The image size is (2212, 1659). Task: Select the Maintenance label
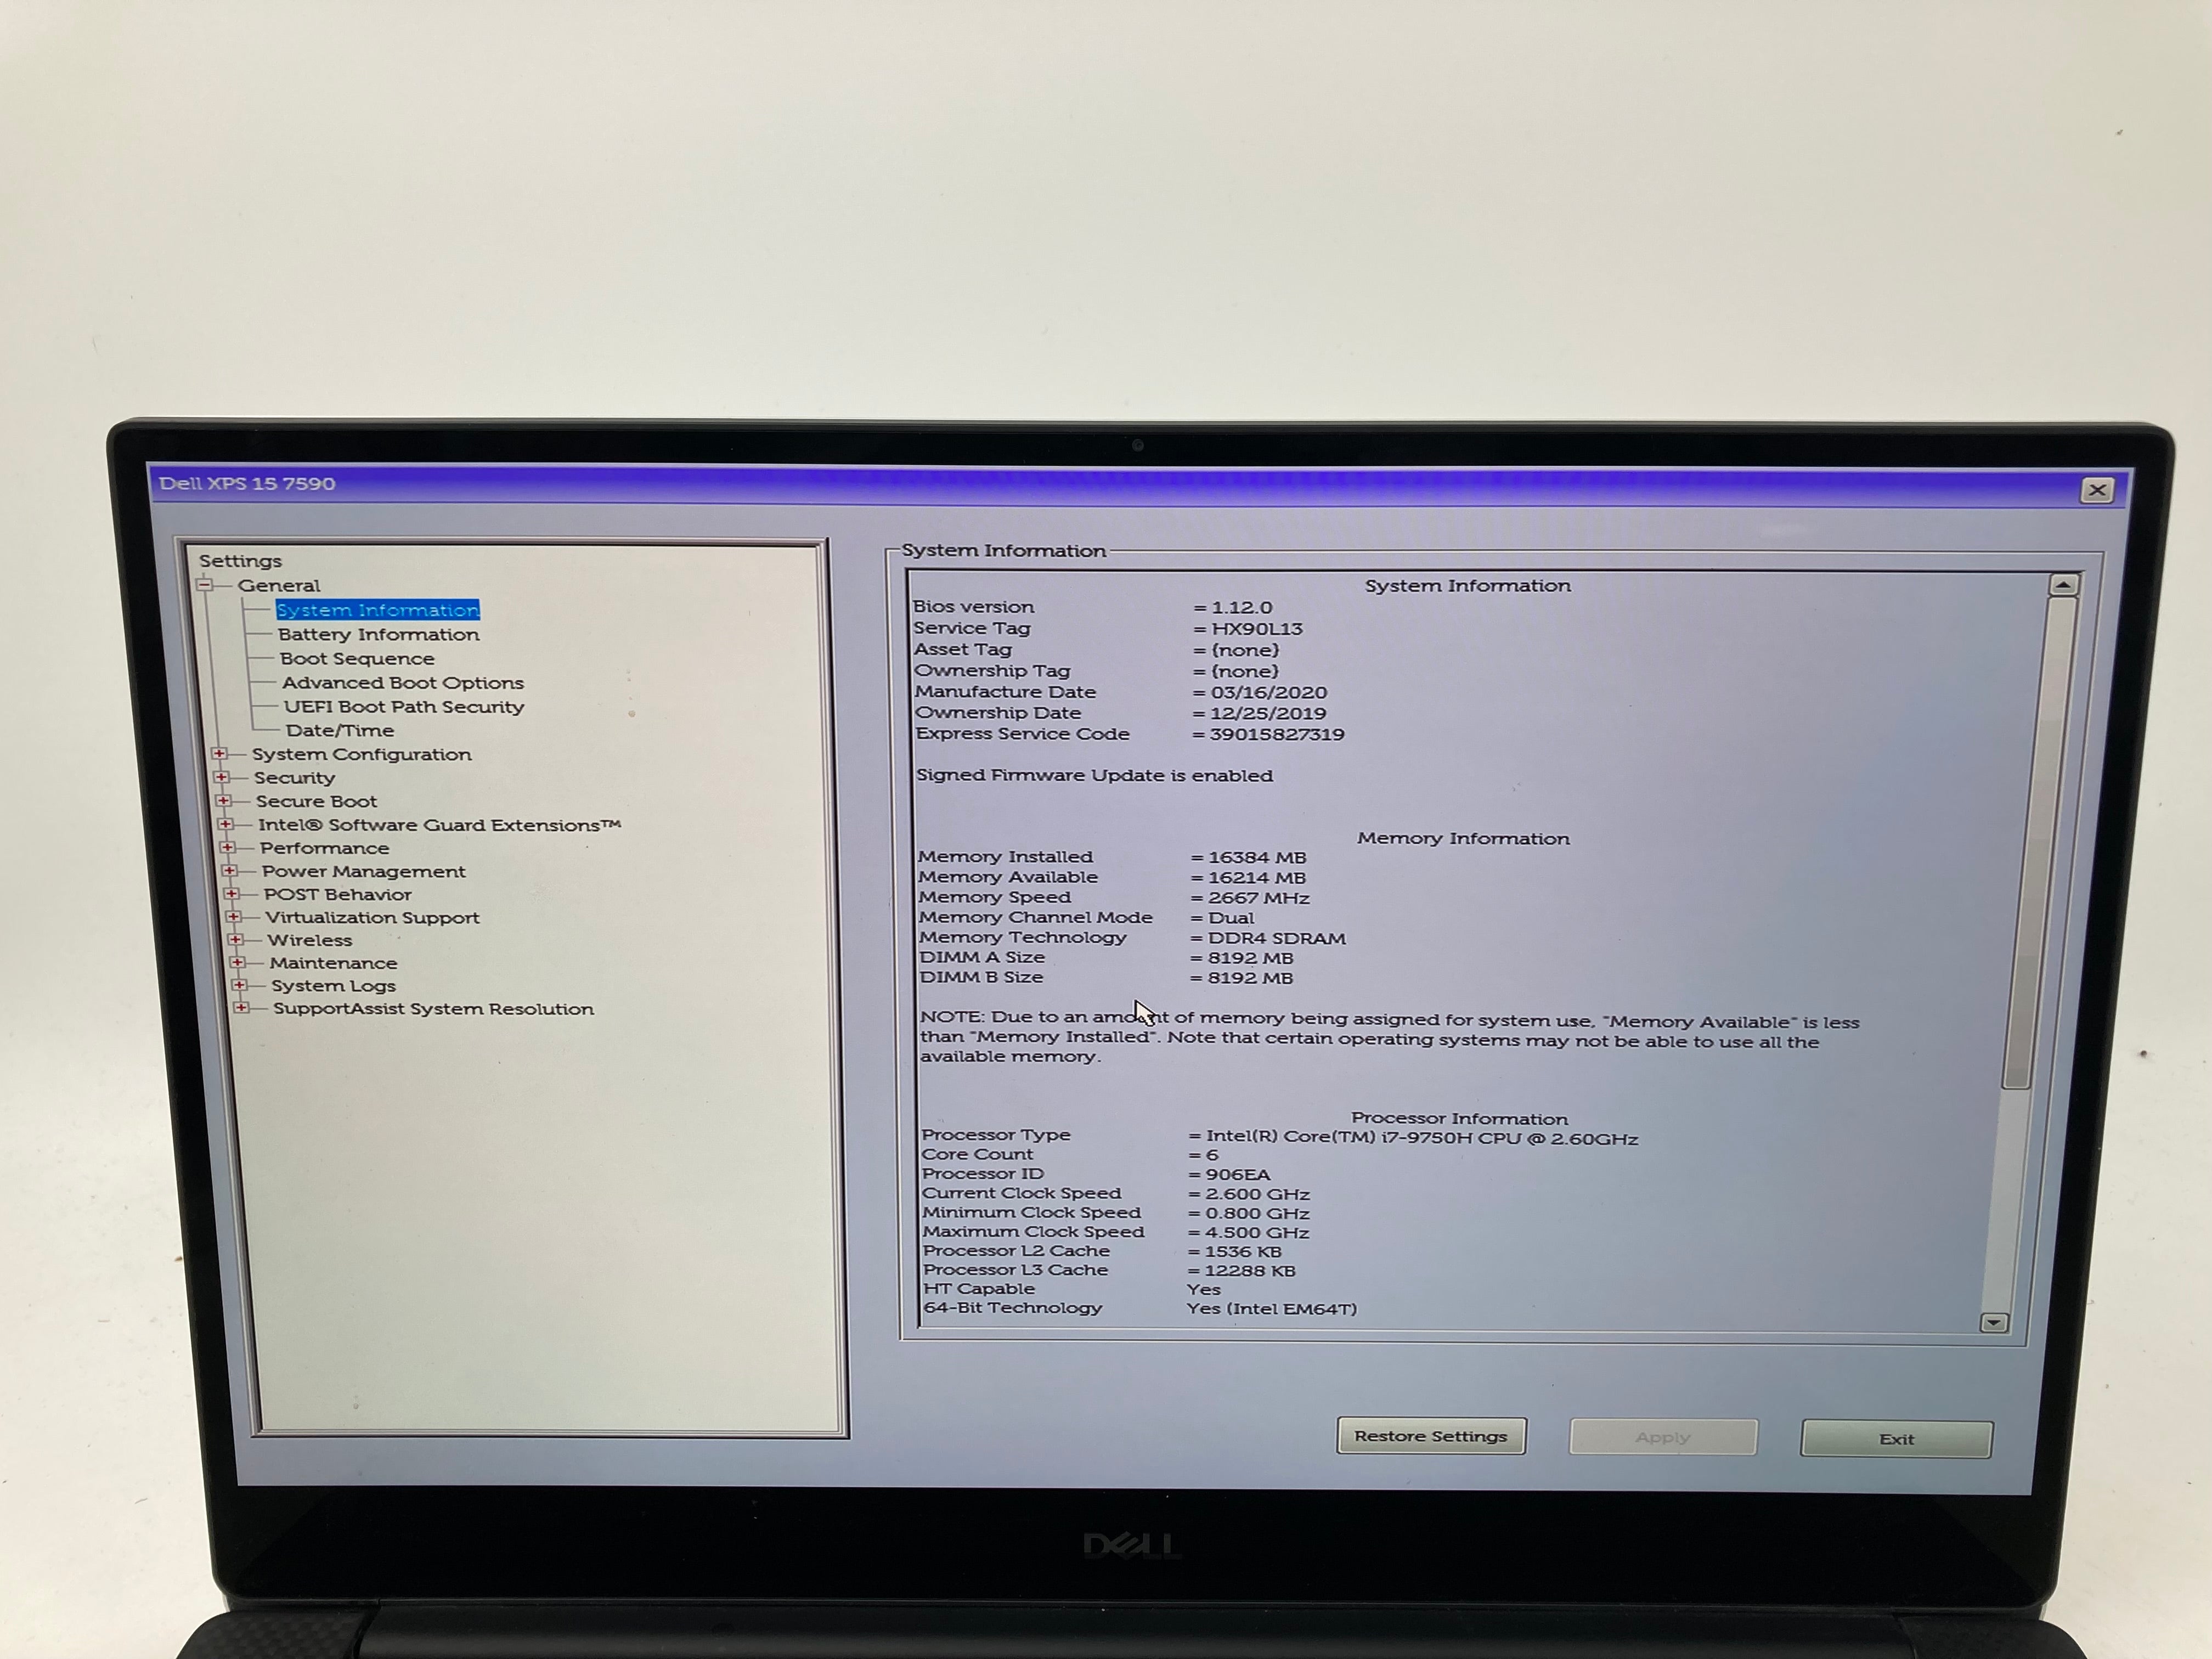333,963
